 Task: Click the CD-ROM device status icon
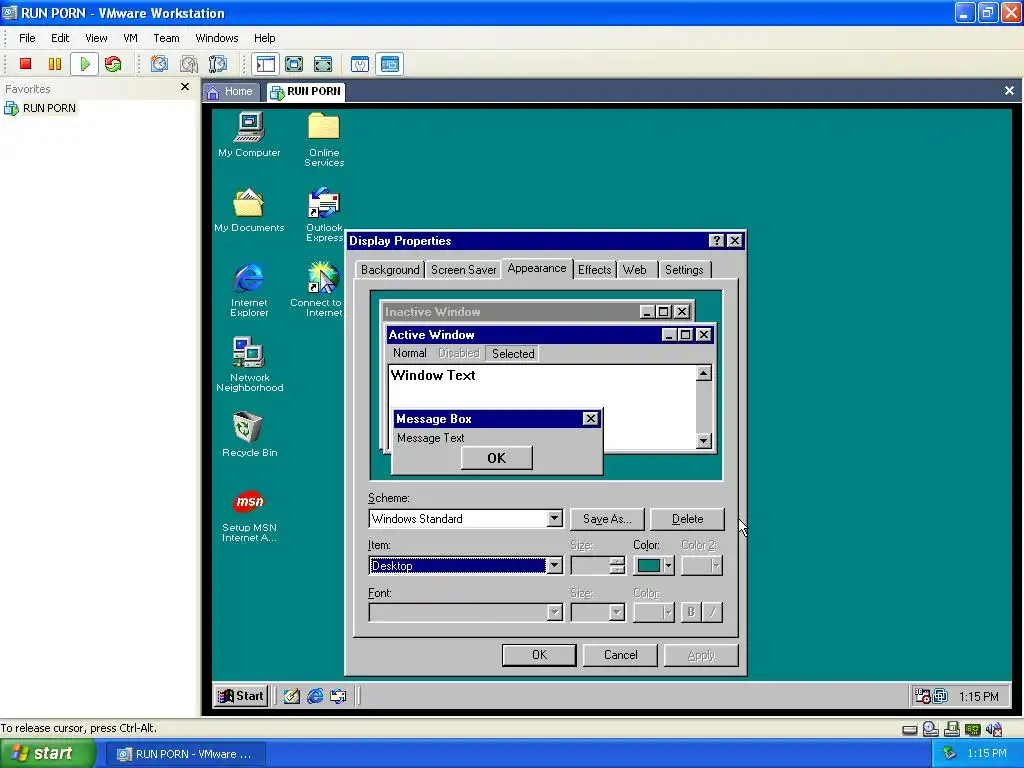click(931, 729)
